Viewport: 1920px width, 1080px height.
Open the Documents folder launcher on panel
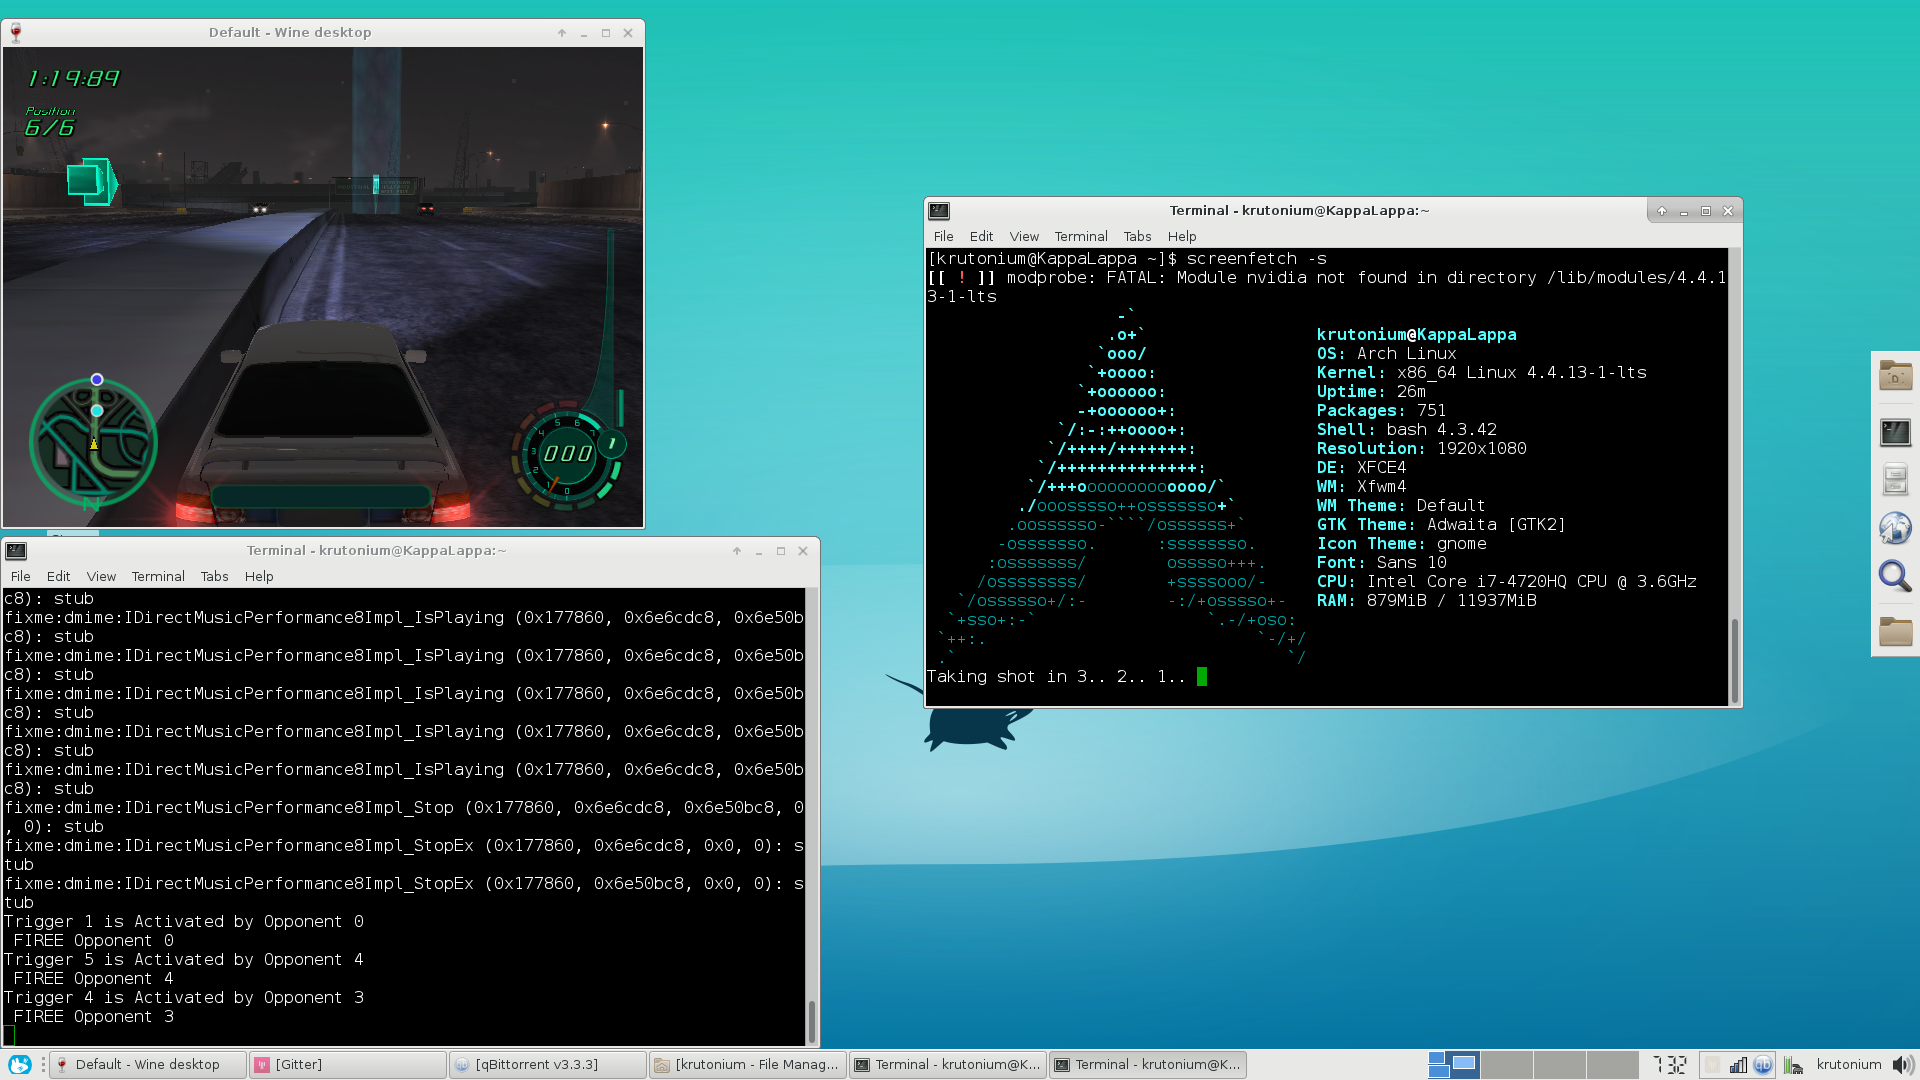[x=1895, y=376]
